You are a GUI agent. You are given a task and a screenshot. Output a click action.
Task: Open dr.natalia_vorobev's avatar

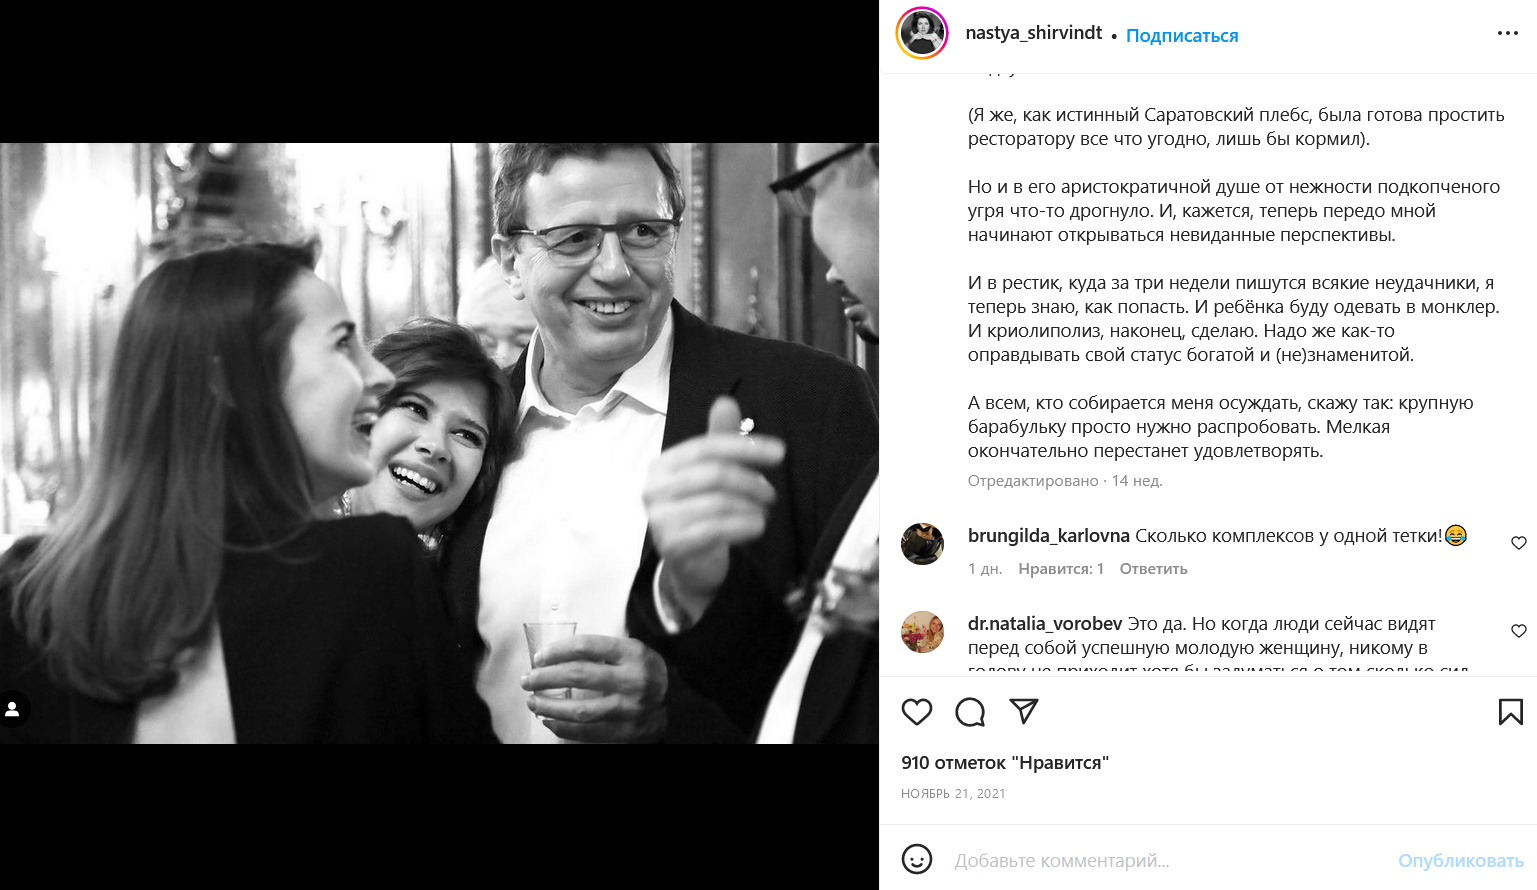[922, 632]
